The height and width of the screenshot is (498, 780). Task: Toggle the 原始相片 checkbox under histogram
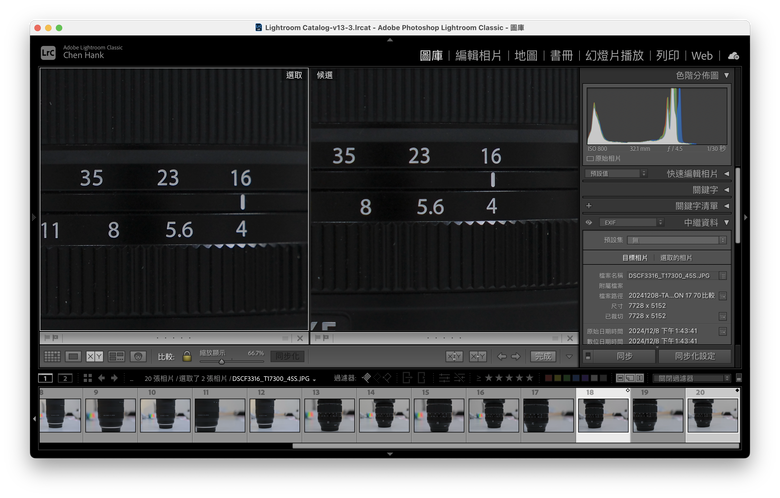tap(590, 159)
